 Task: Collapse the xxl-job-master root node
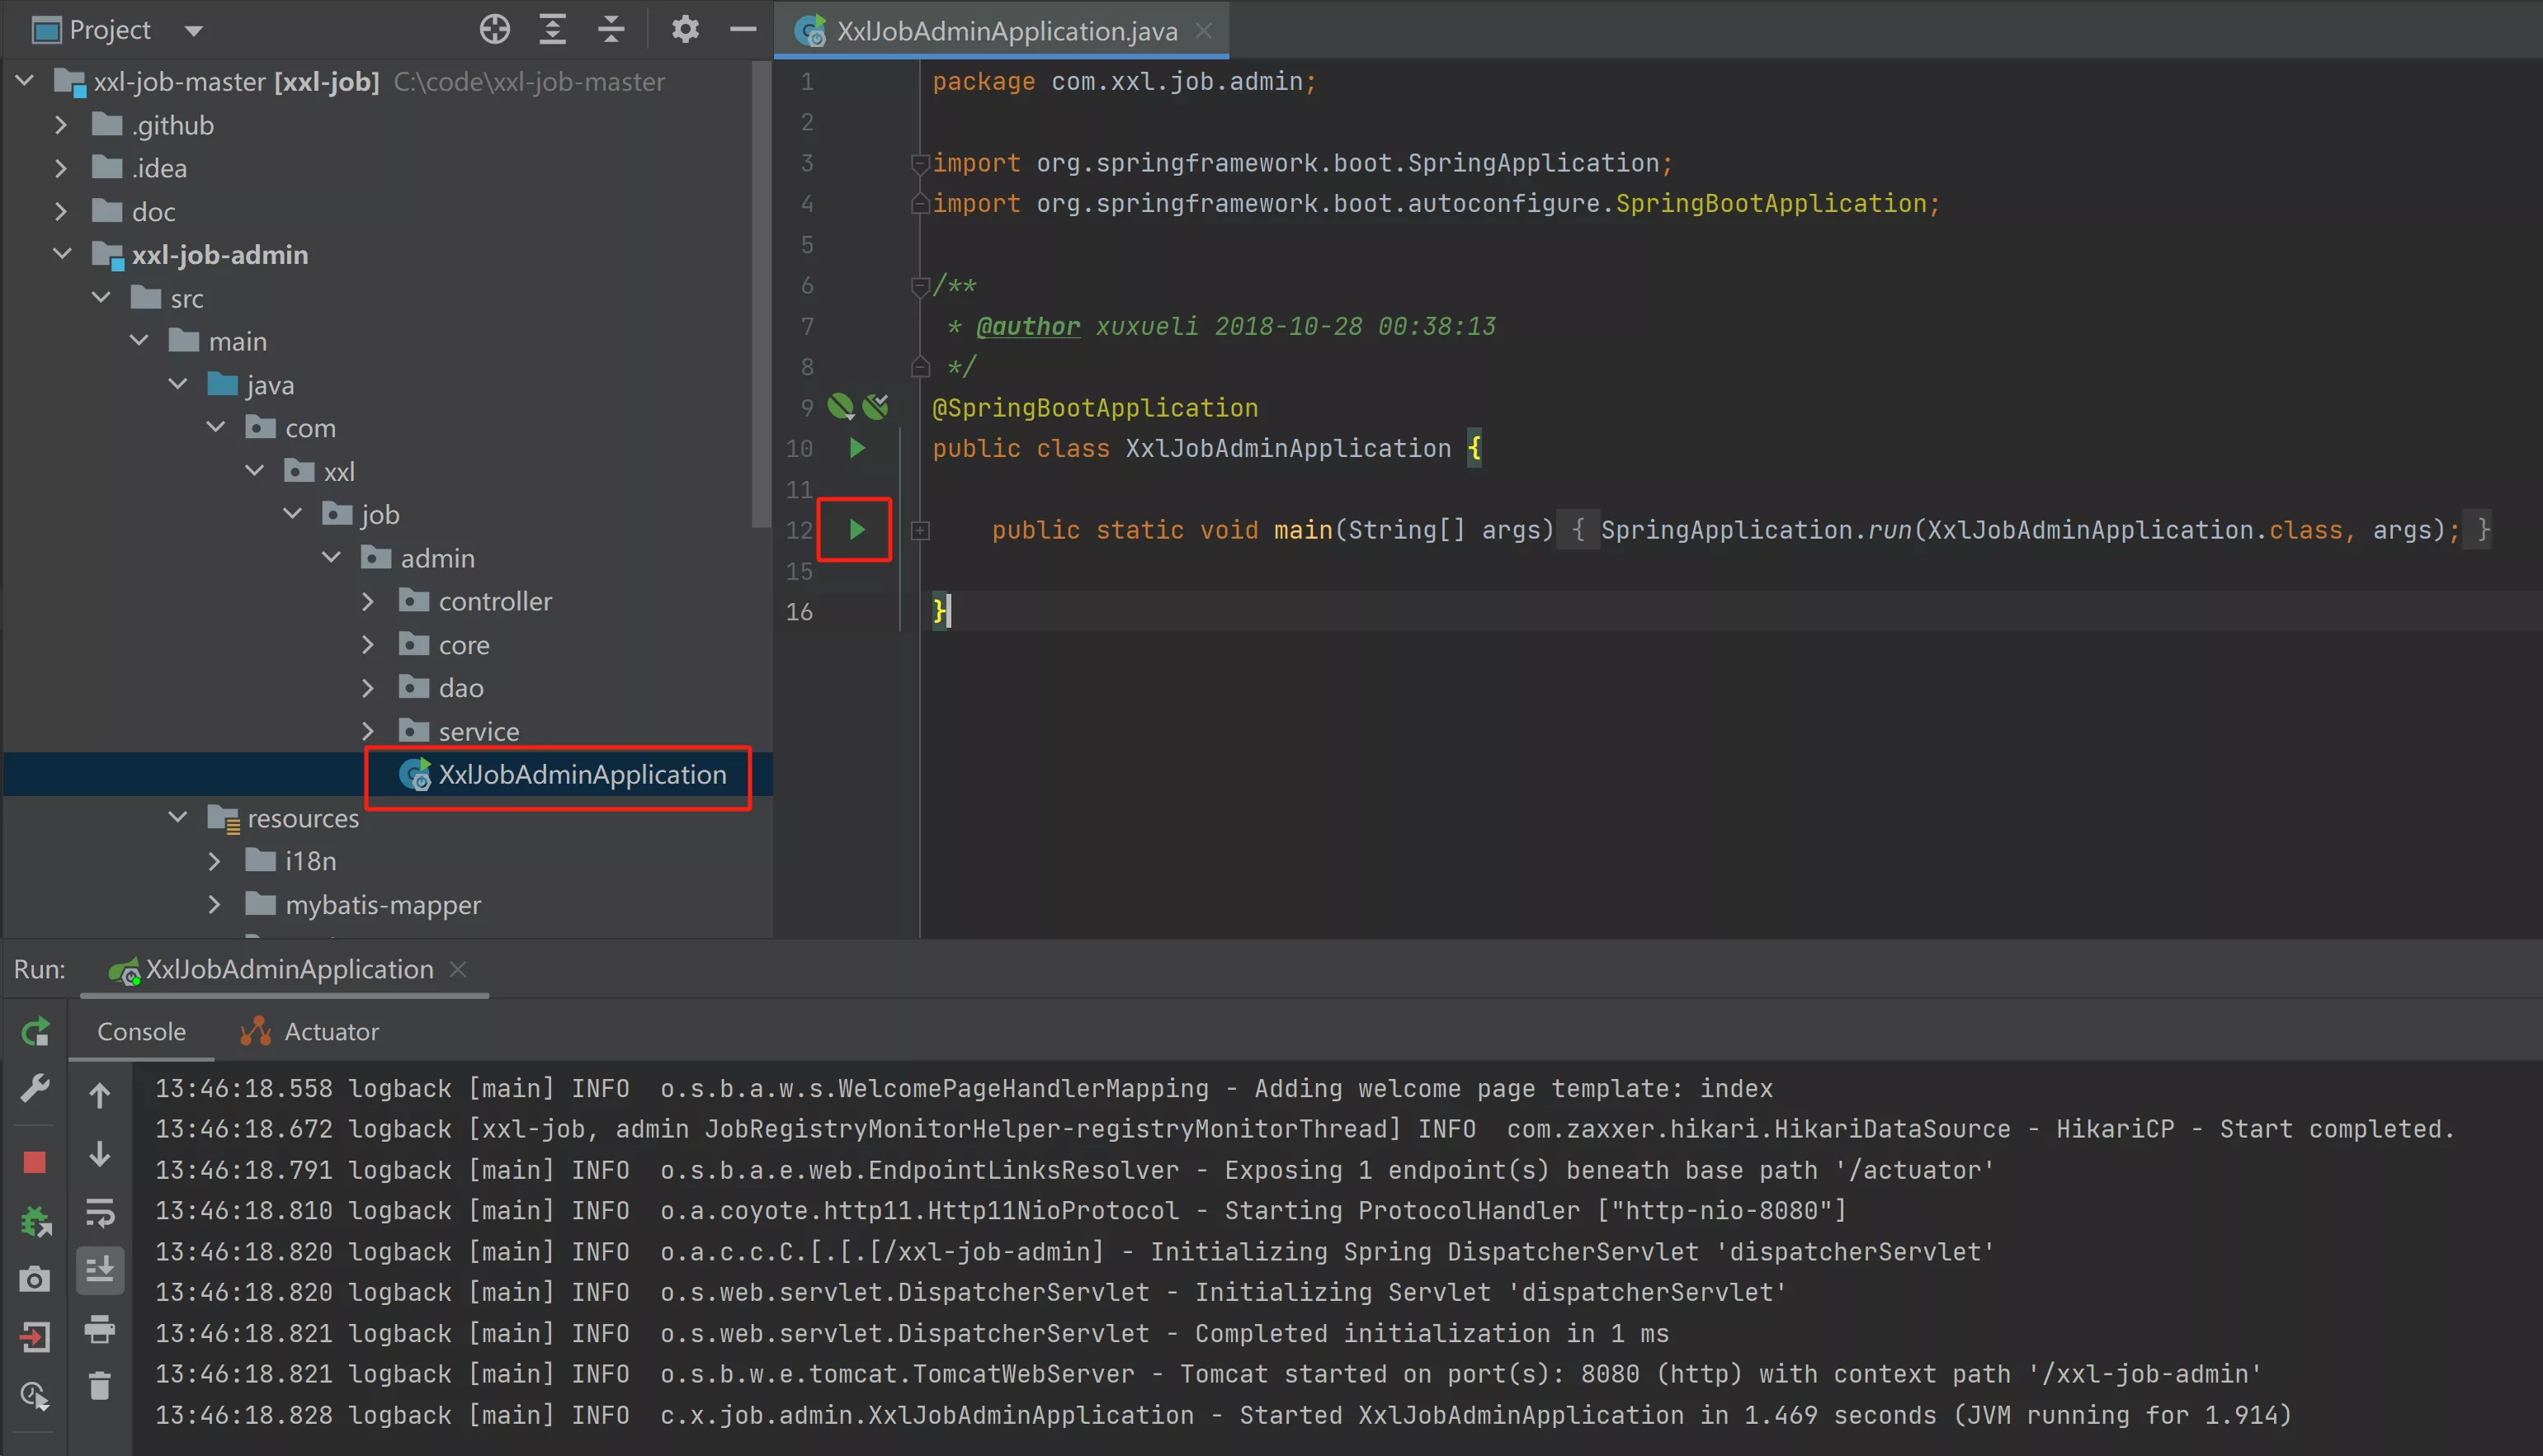tap(25, 81)
